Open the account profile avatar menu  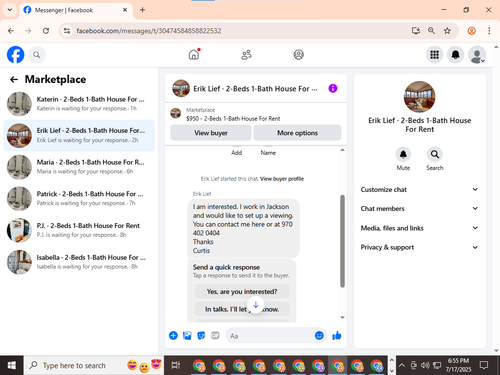click(477, 55)
